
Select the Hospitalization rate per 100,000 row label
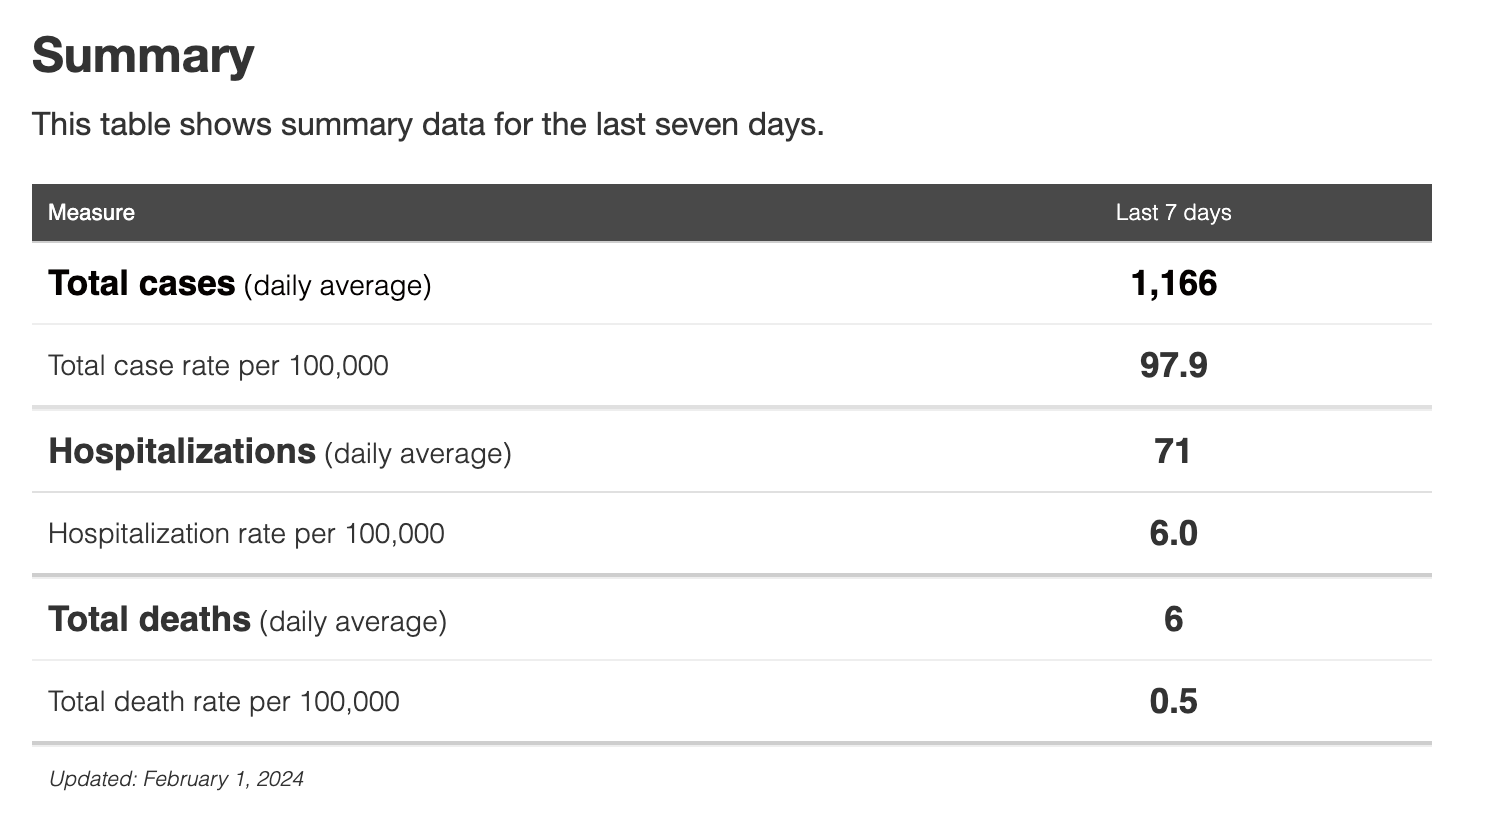246,533
